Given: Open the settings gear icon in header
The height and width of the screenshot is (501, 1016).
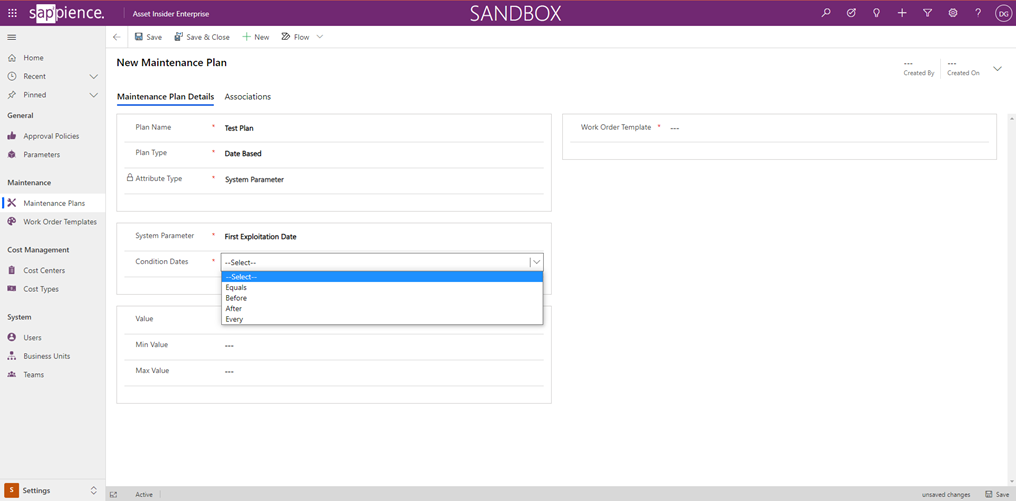Looking at the screenshot, I should (953, 13).
